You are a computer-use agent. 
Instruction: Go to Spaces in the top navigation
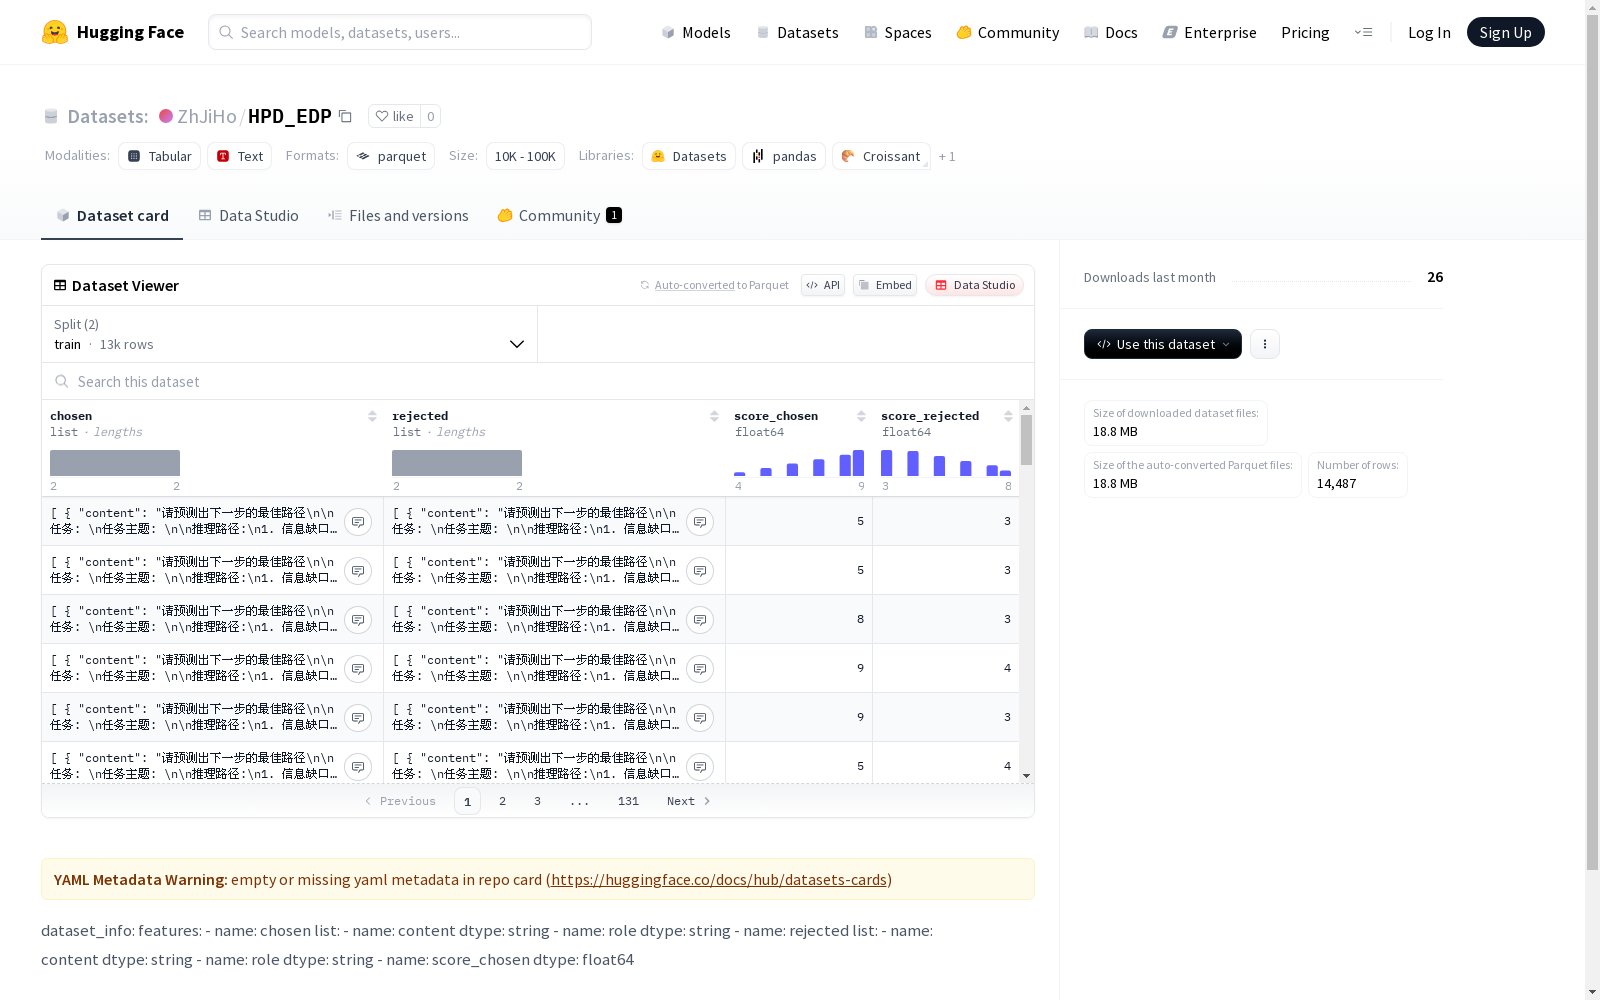pos(898,32)
